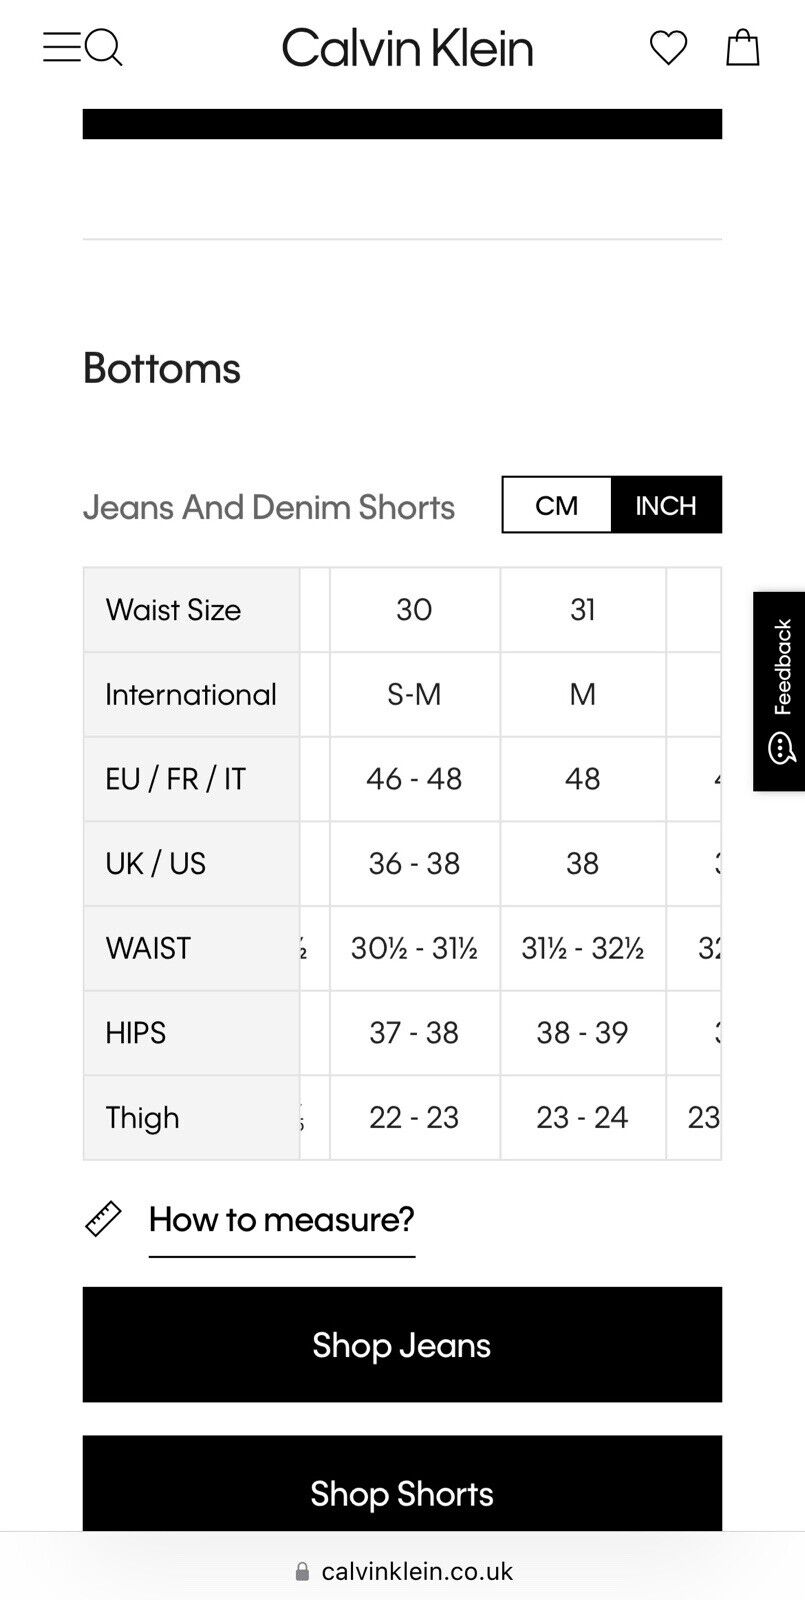Click the Calvin Klein logo
The image size is (805, 1600).
[x=407, y=48]
